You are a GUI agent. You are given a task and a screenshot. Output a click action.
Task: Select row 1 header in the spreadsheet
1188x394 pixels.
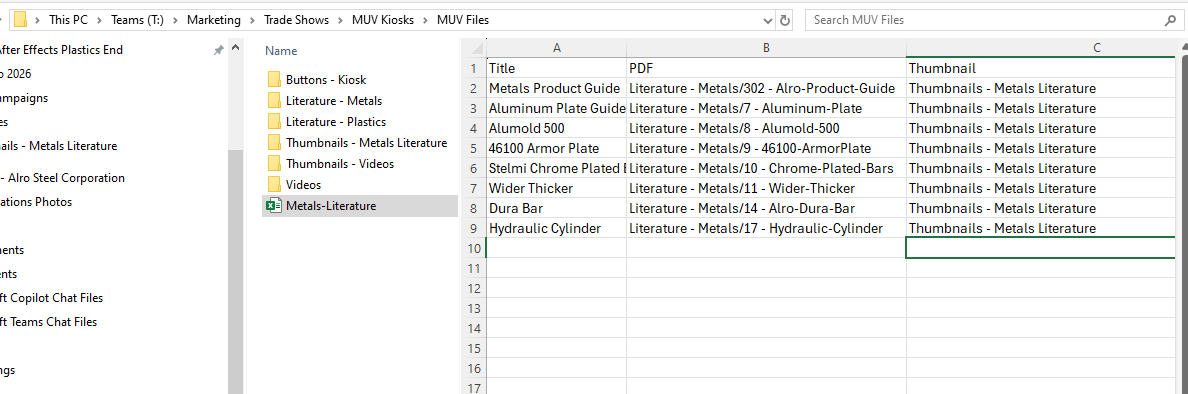tap(474, 68)
